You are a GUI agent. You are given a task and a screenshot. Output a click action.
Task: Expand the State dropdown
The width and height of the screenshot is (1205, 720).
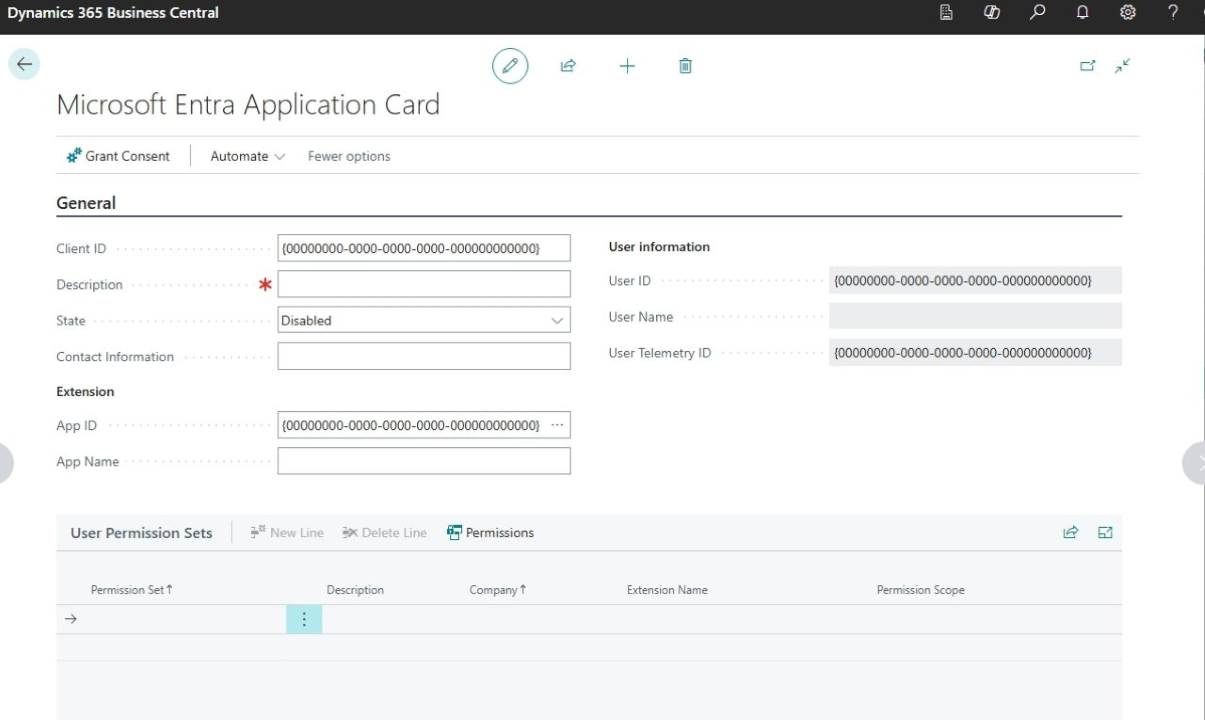pyautogui.click(x=556, y=321)
